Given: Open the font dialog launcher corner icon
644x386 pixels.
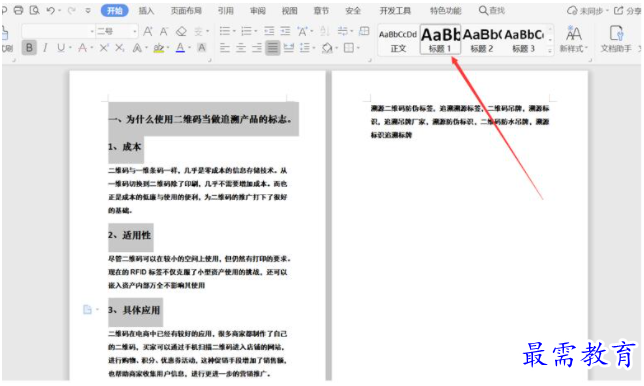Looking at the screenshot, I should (x=210, y=60).
